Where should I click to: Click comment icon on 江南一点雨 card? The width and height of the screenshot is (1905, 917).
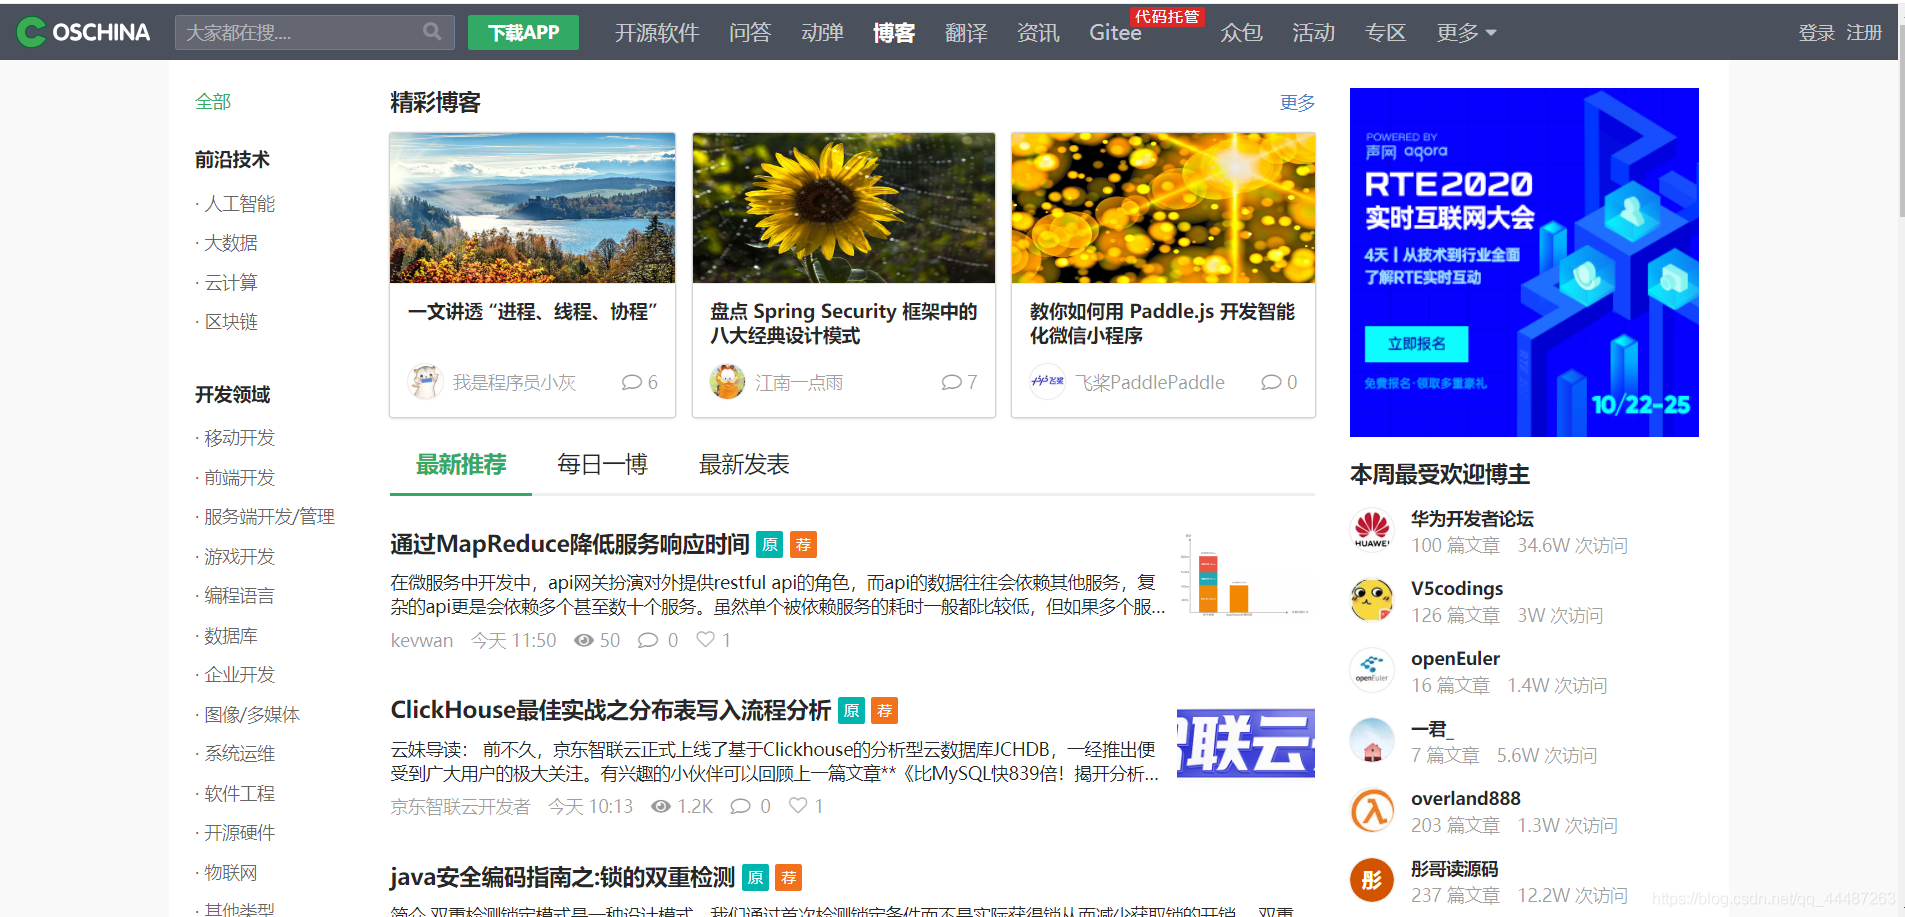tap(951, 382)
